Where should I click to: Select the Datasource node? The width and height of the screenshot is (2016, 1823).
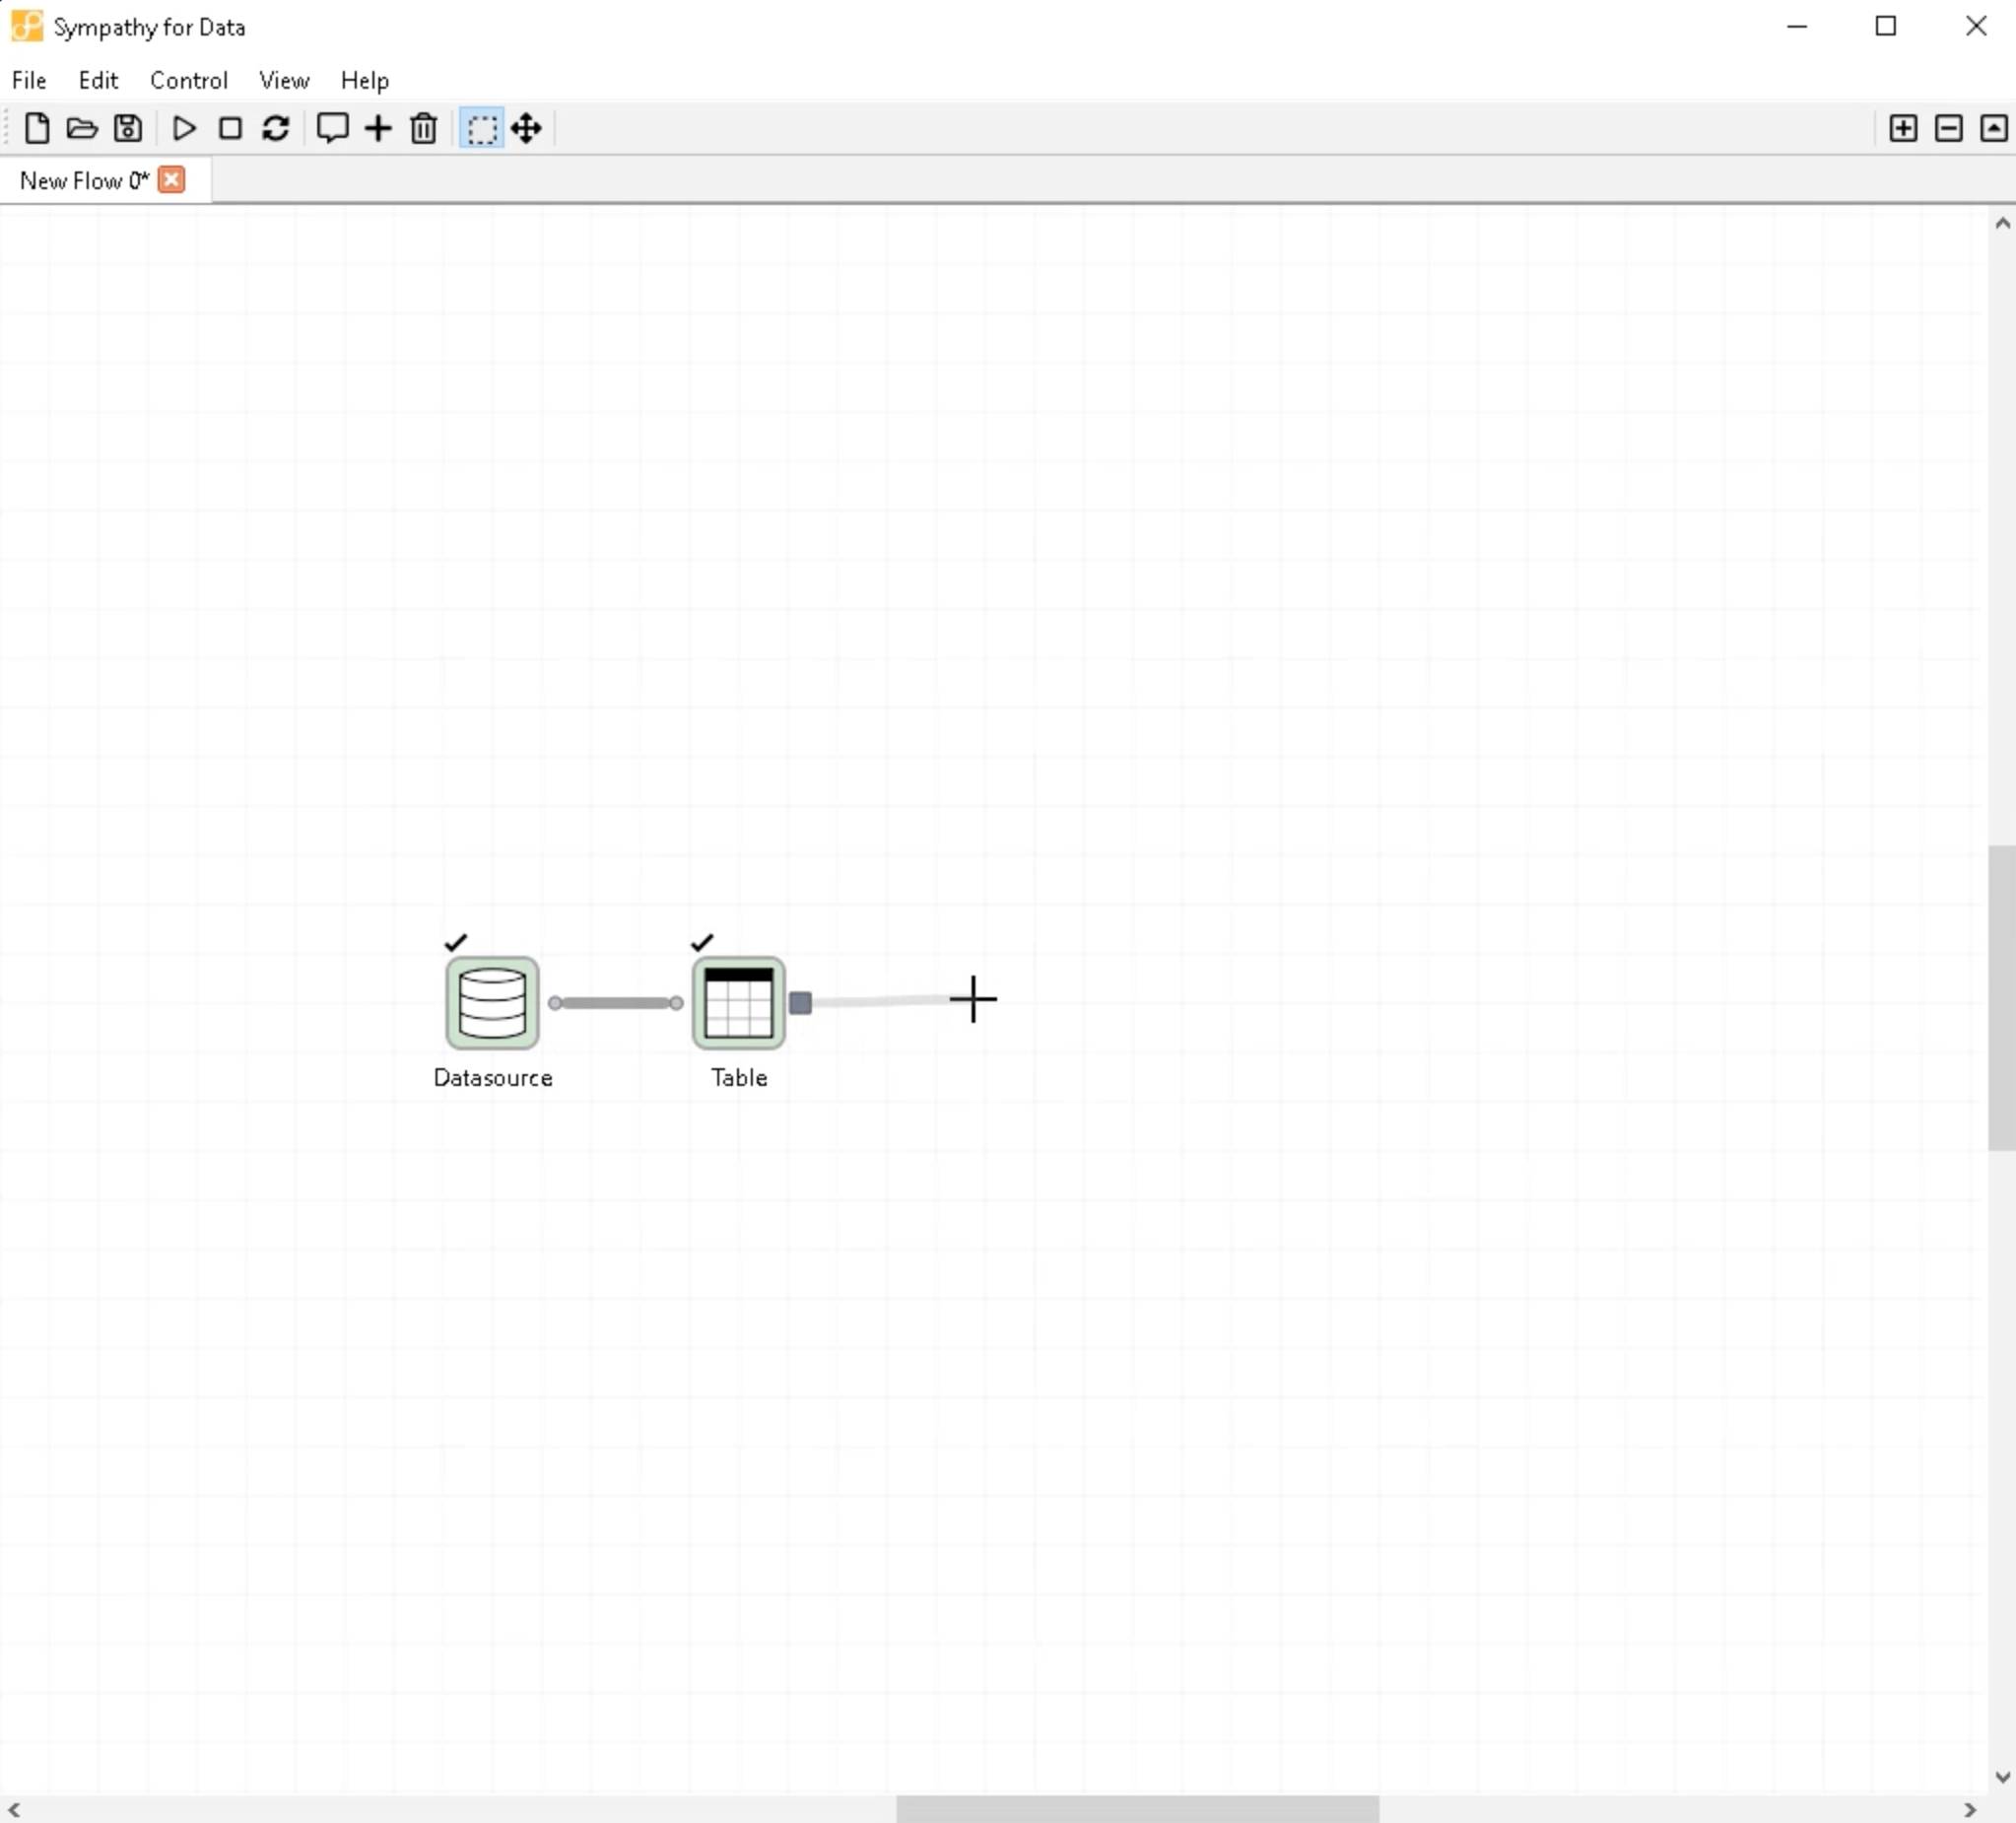point(492,1003)
